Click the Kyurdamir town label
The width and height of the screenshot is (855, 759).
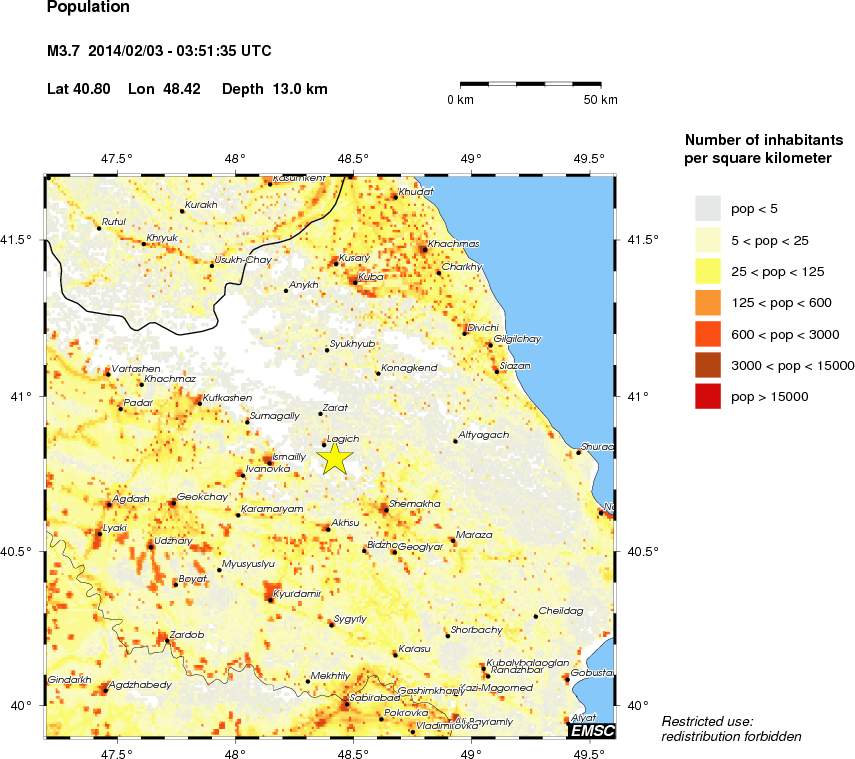297,594
